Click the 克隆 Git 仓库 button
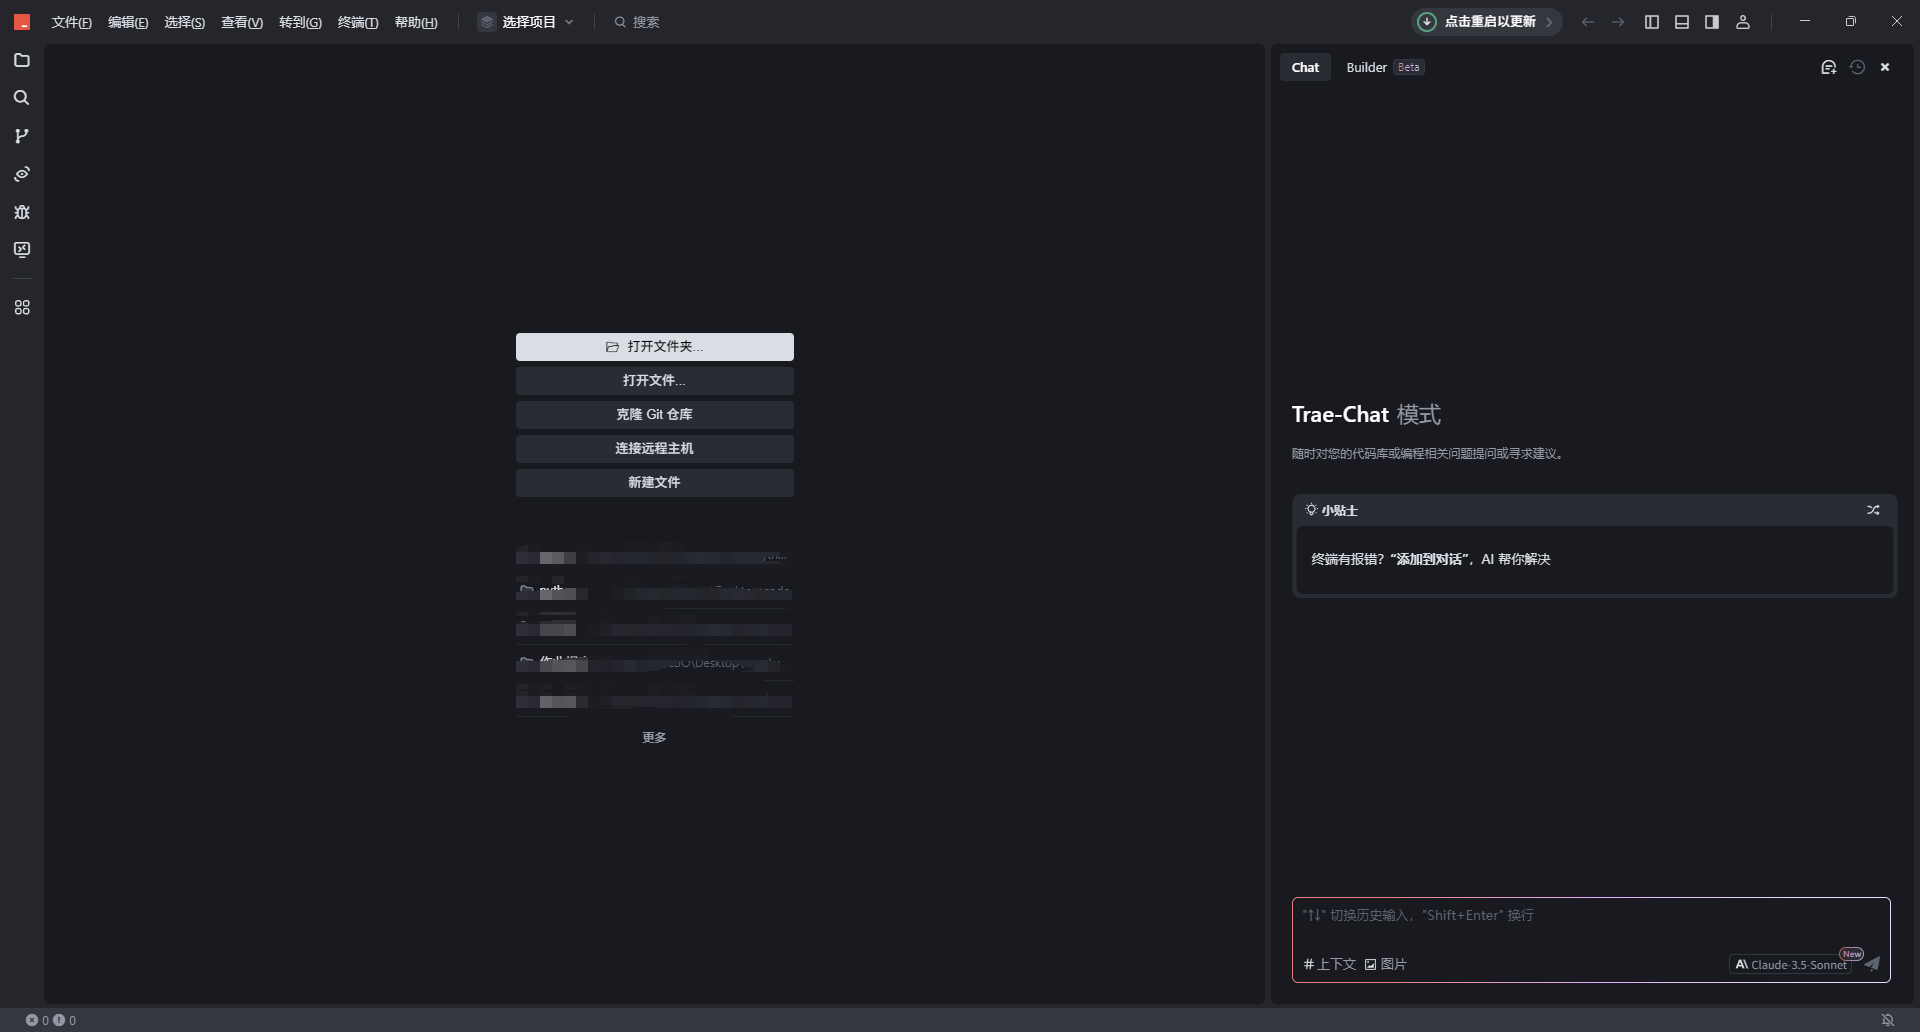The height and width of the screenshot is (1032, 1920). [655, 415]
